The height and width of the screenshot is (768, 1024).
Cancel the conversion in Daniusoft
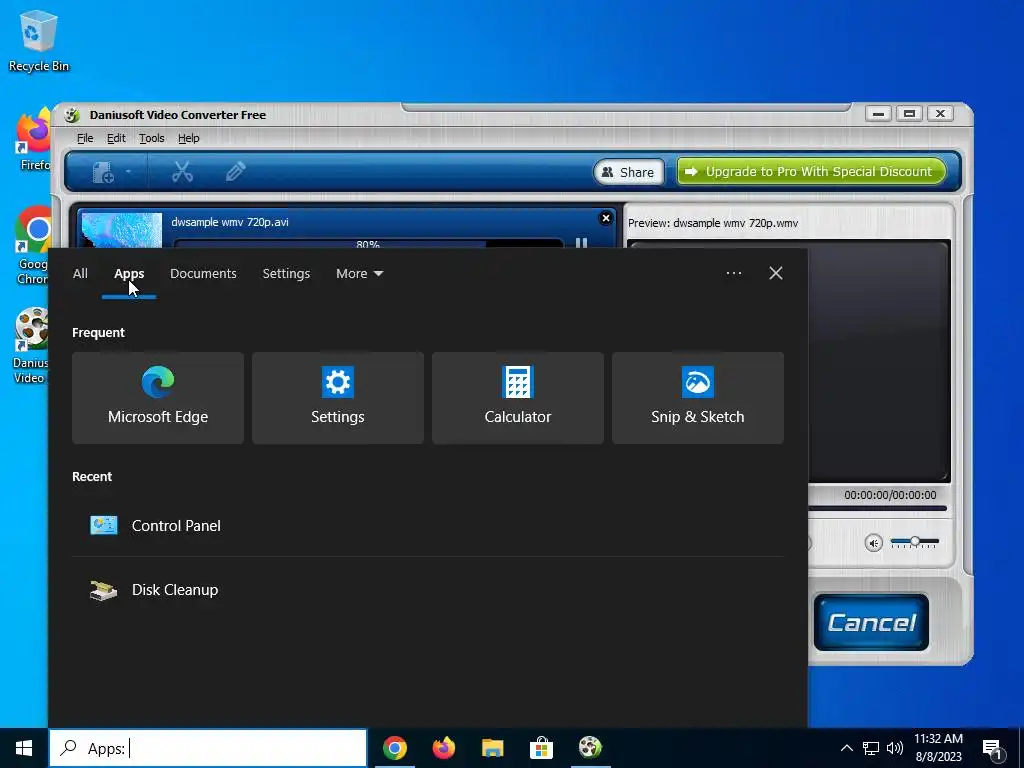click(871, 622)
